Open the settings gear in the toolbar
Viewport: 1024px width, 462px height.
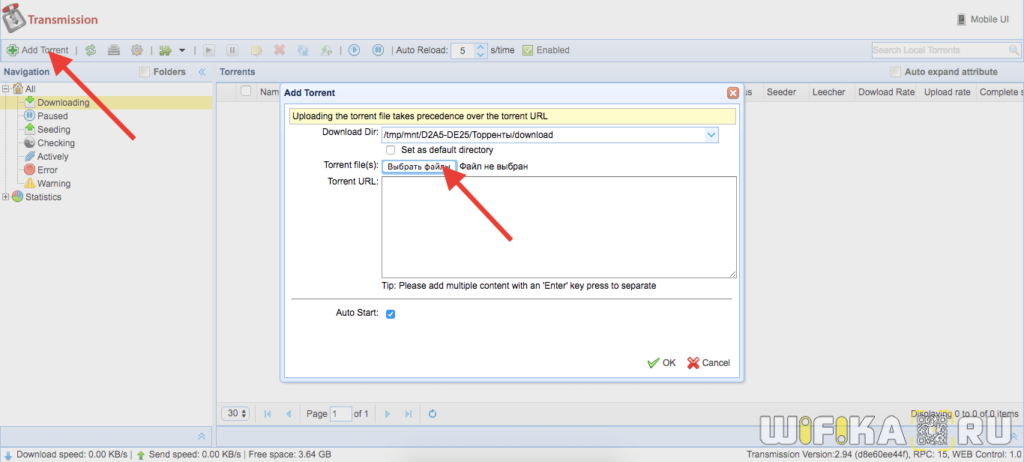[x=137, y=50]
